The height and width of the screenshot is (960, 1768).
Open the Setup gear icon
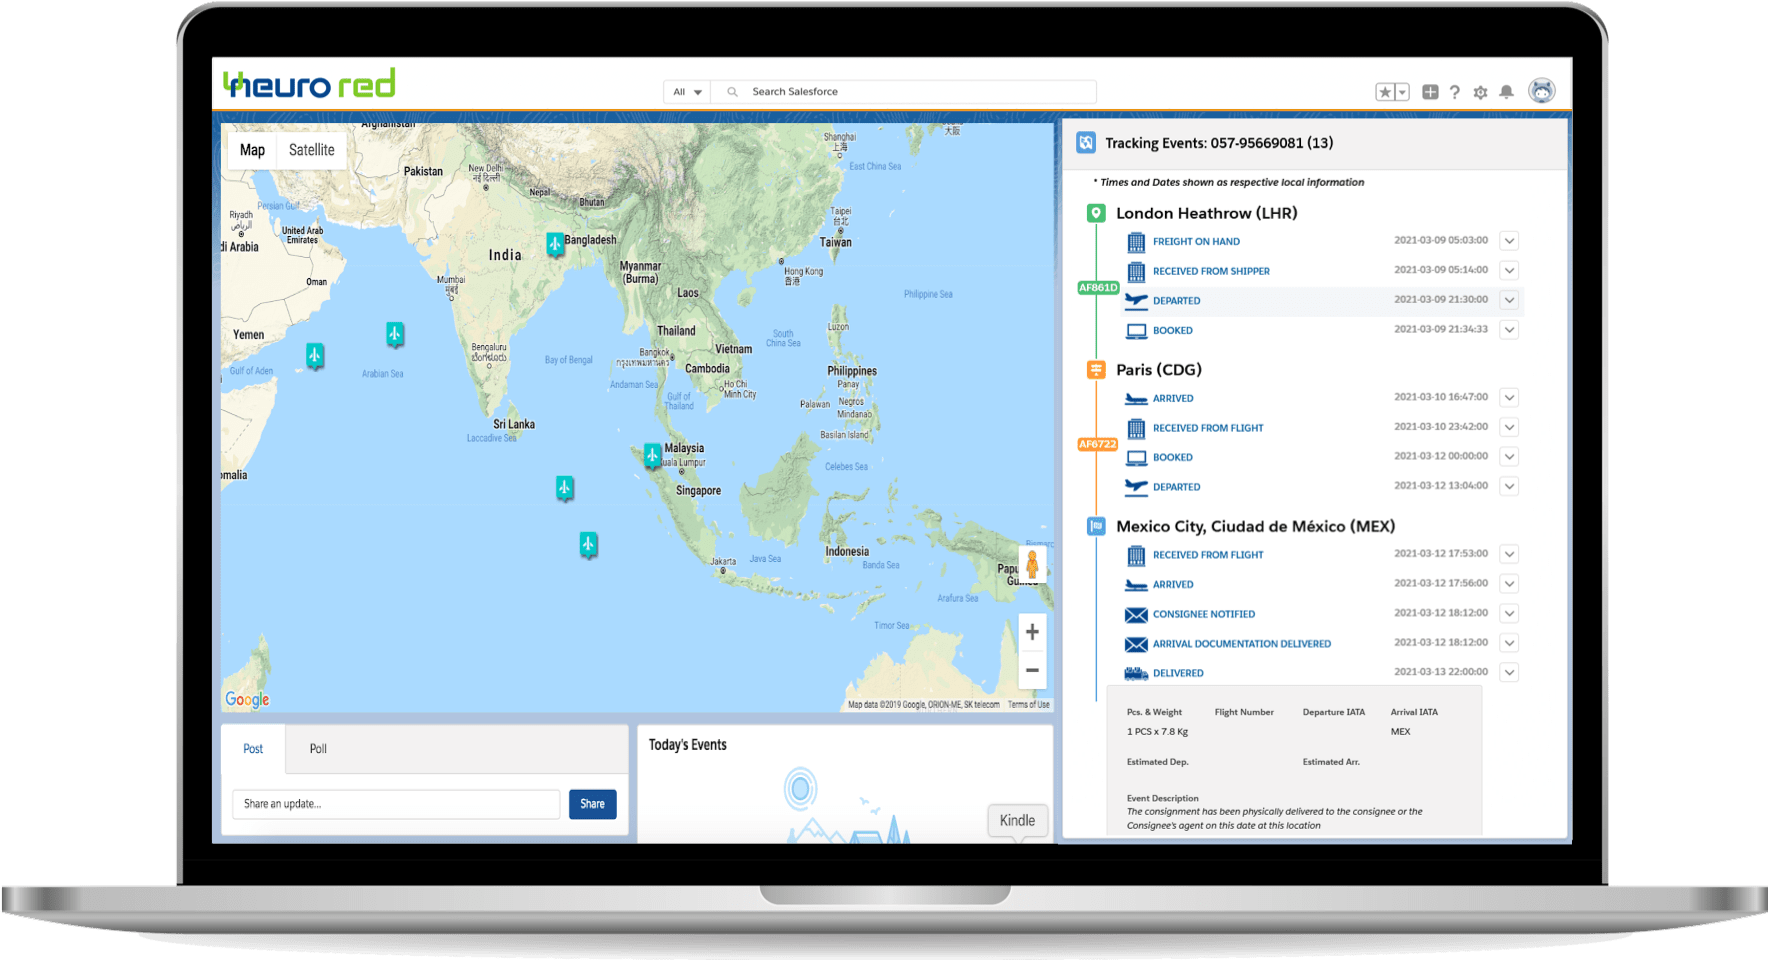pos(1480,92)
